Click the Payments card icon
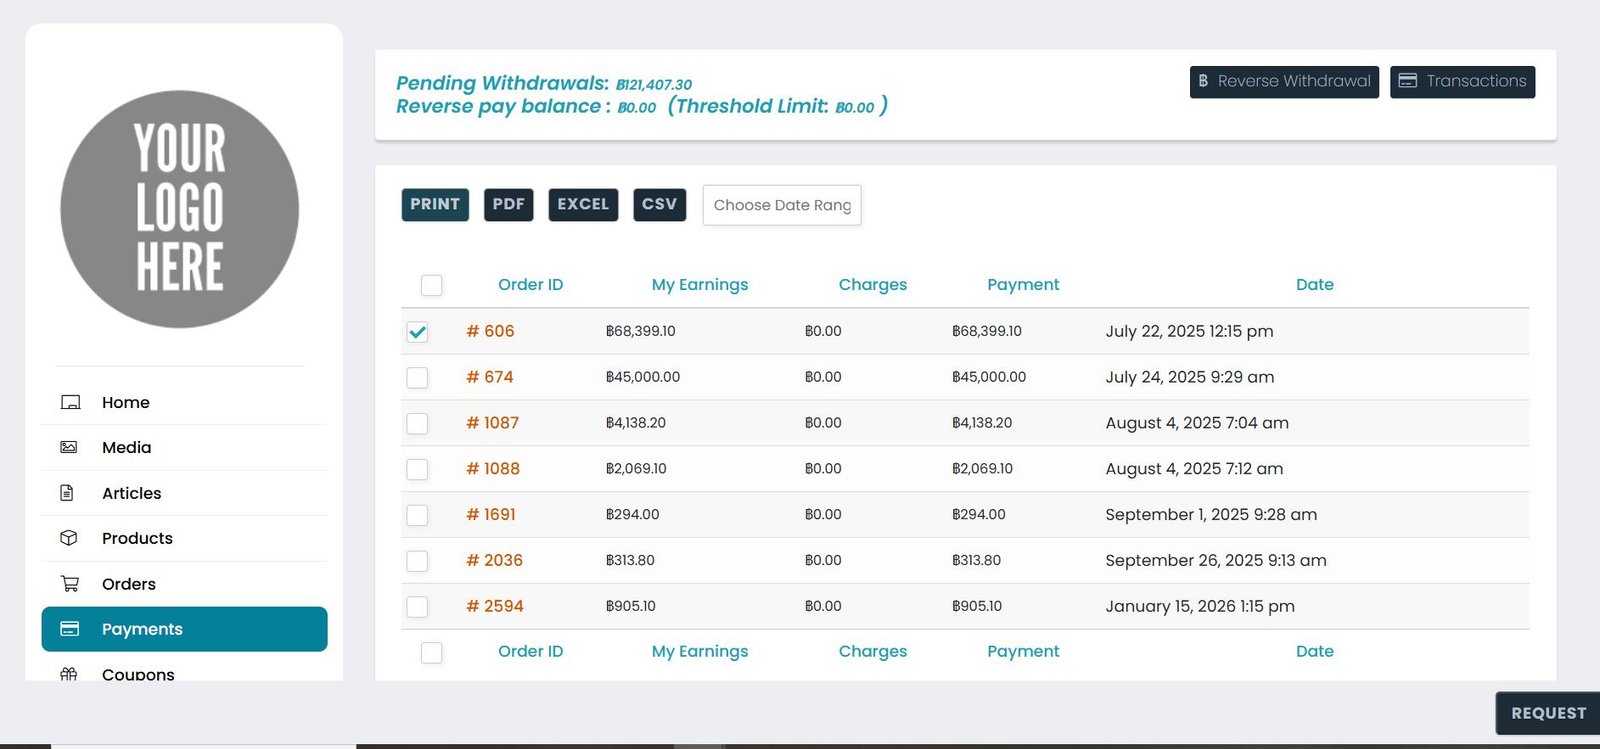 70,629
